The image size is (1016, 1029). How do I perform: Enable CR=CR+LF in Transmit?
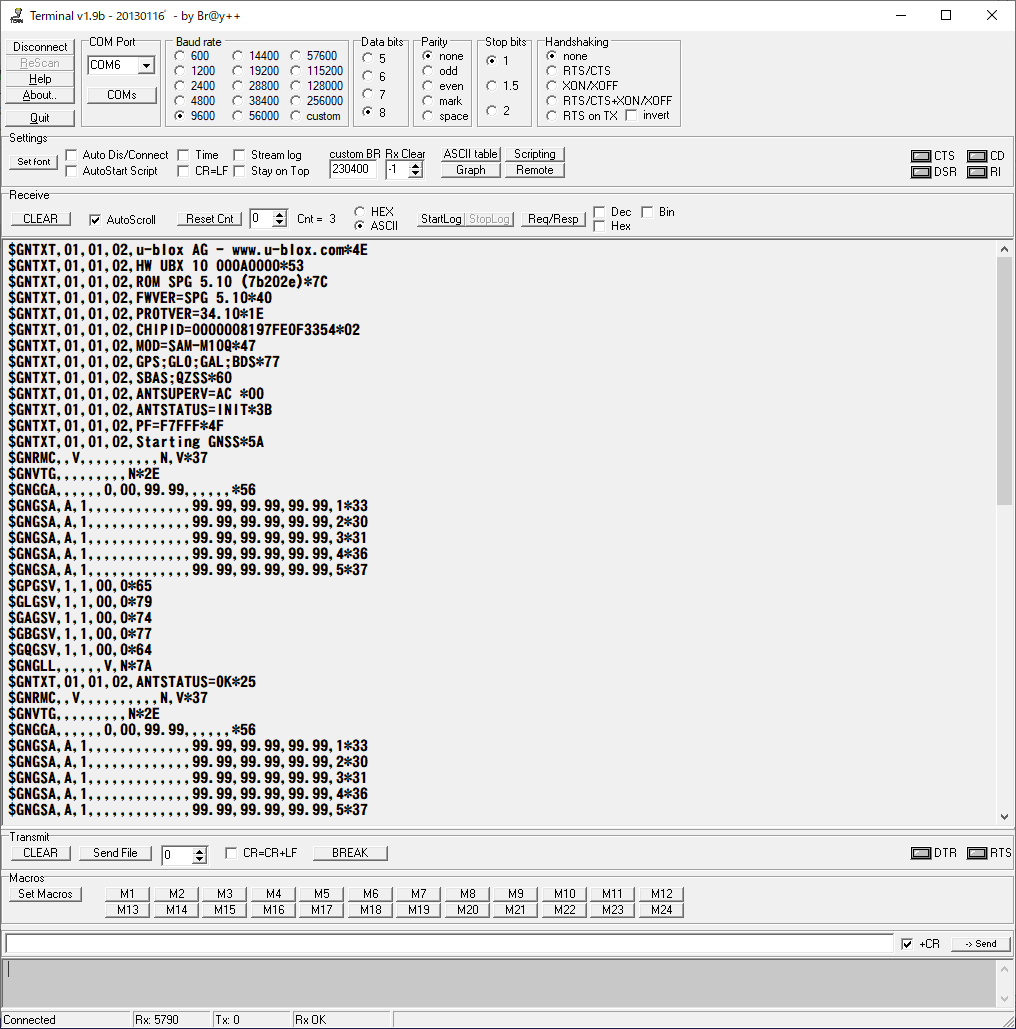coord(231,852)
